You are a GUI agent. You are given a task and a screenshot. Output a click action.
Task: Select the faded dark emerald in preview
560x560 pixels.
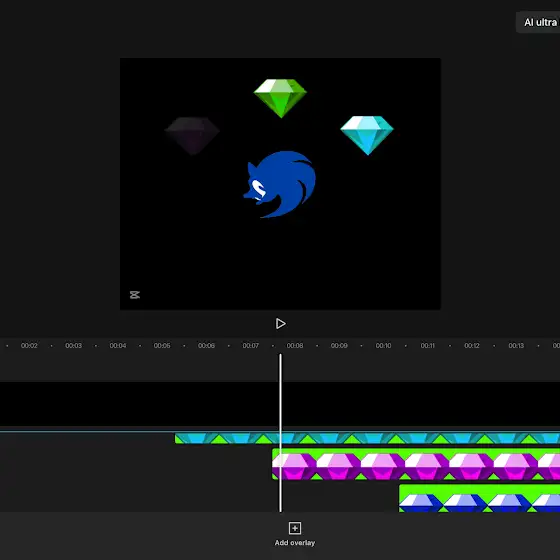pos(192,136)
